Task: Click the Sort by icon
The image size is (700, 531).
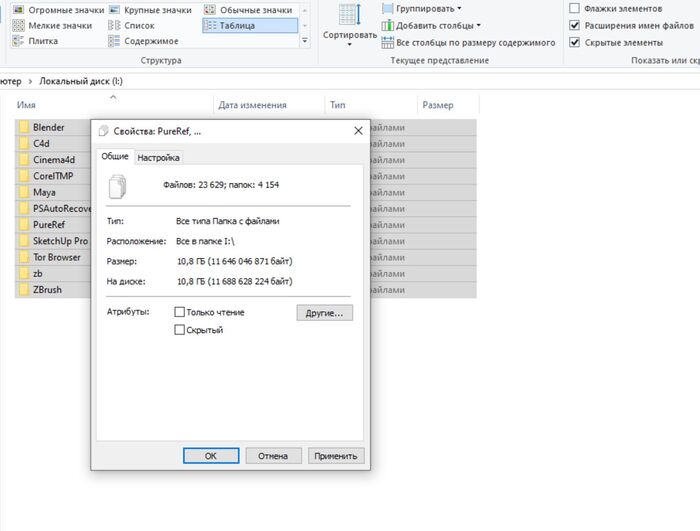Action: coord(349,16)
